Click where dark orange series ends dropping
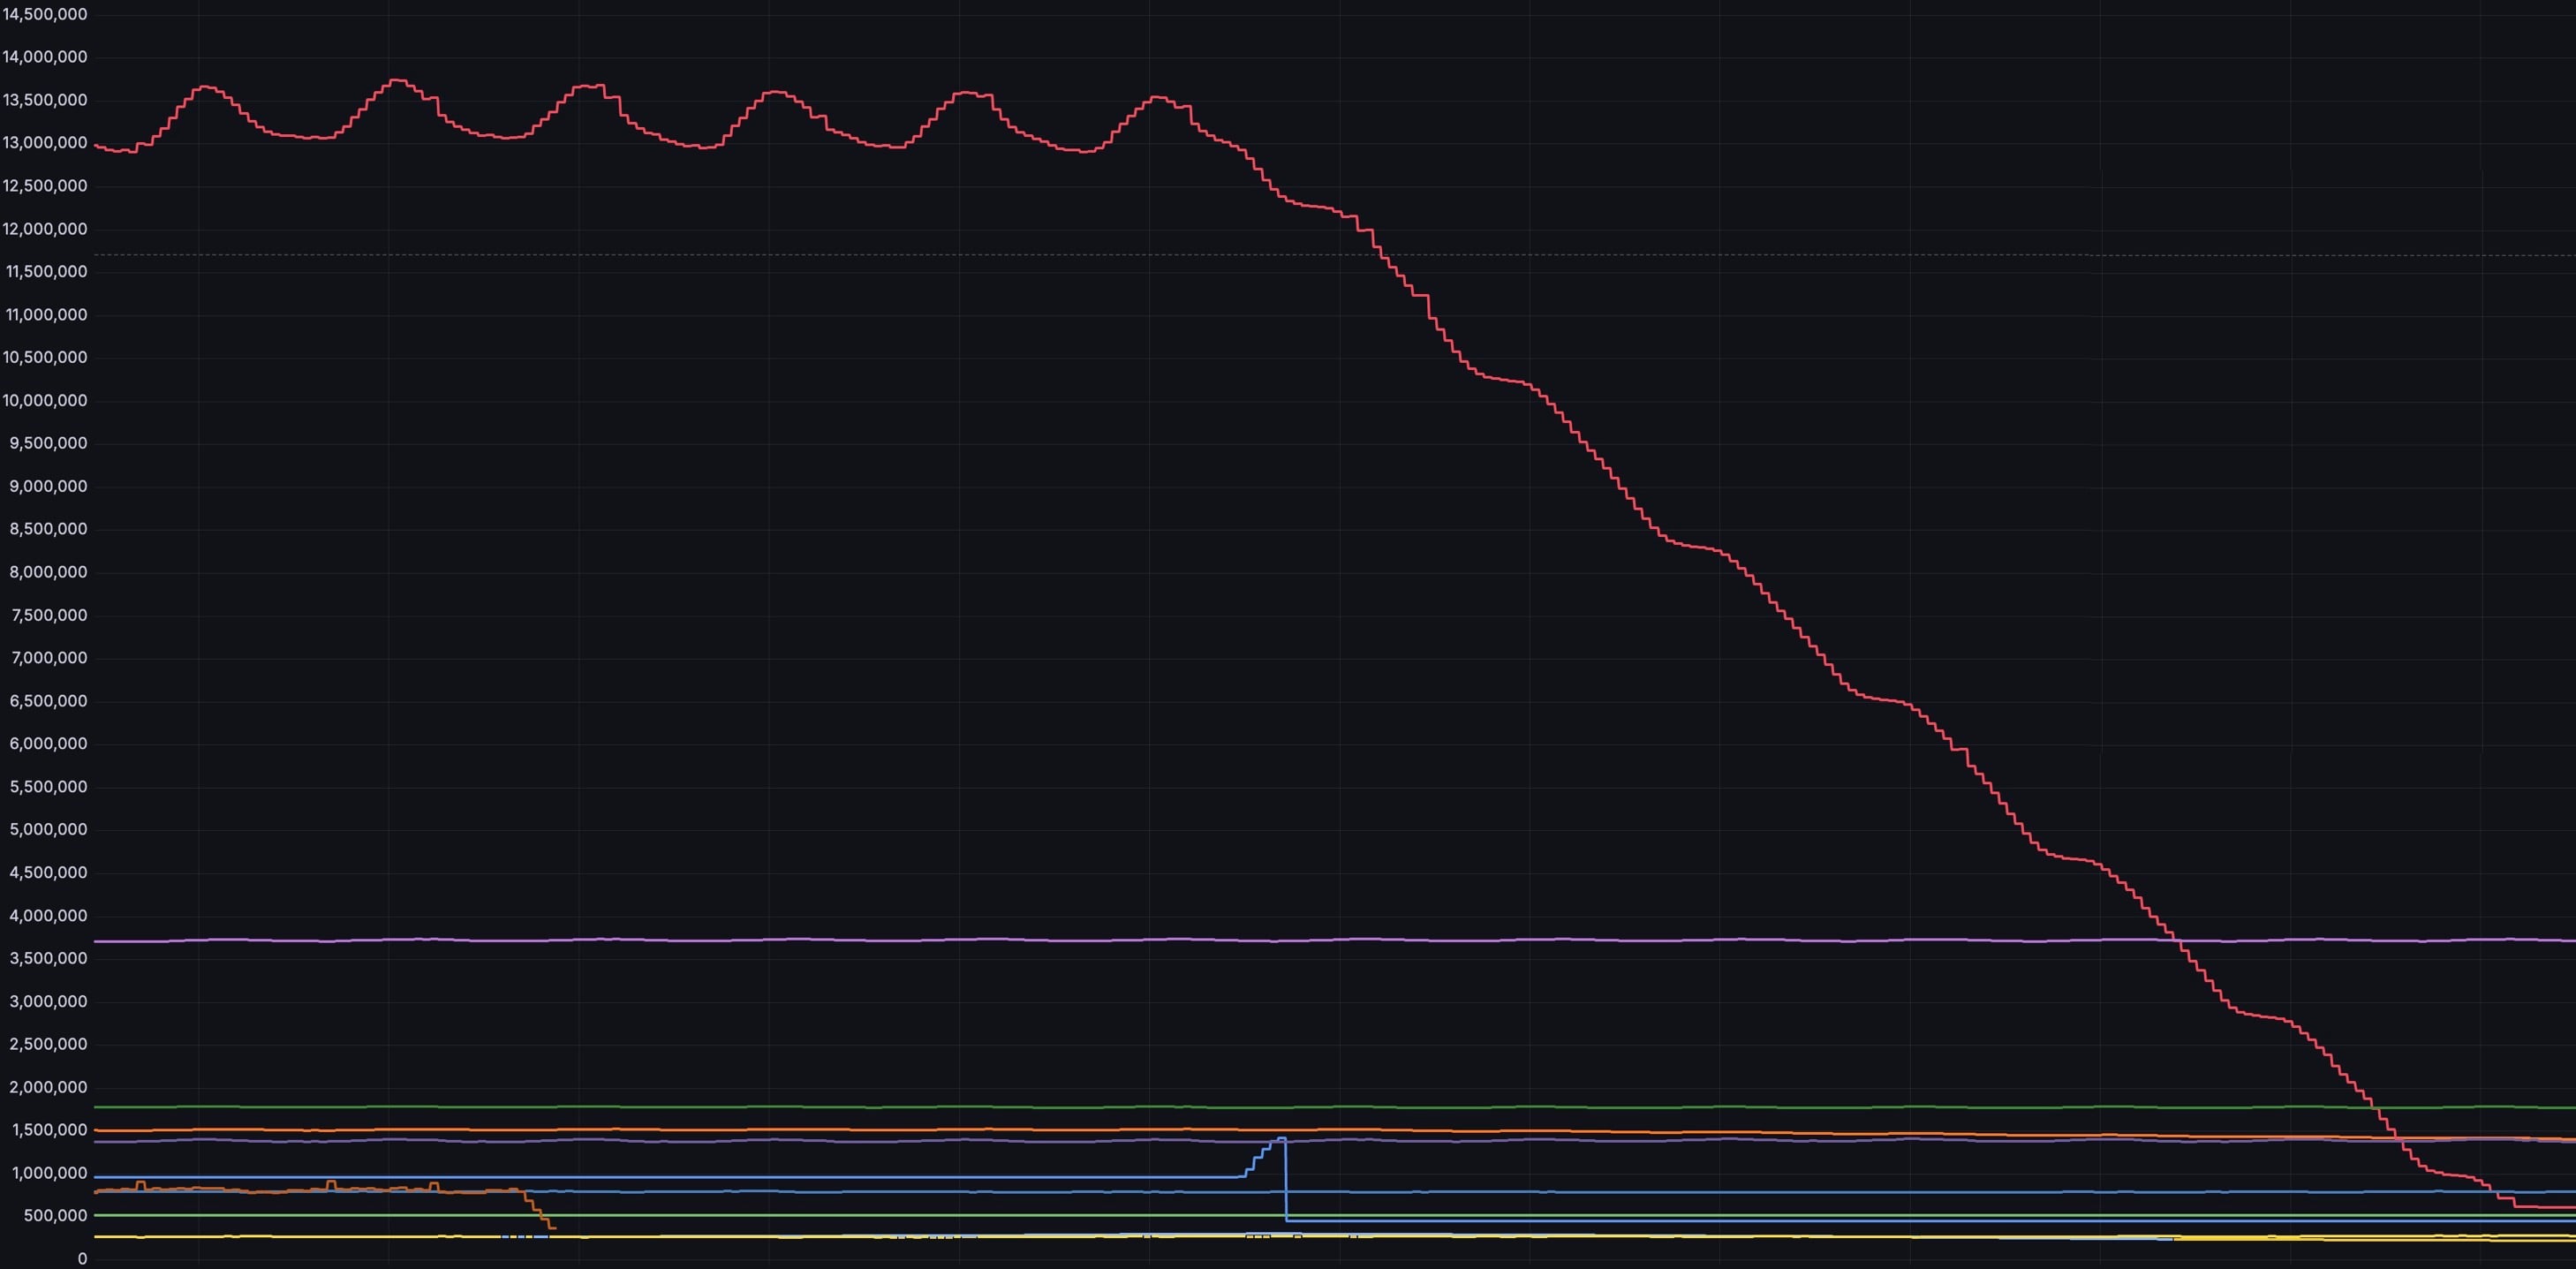The height and width of the screenshot is (1269, 2576). tap(552, 1228)
